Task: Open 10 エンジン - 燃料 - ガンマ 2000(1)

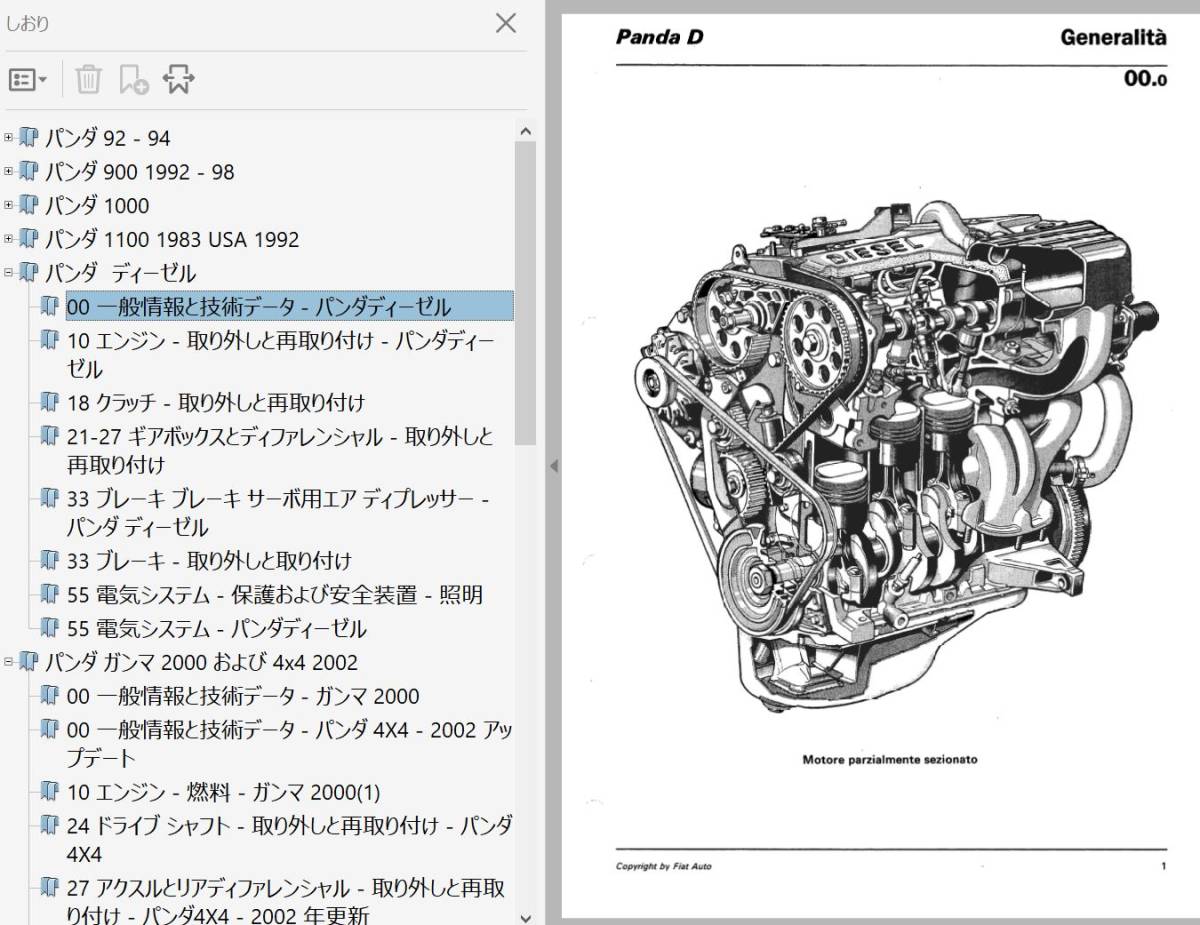Action: tap(224, 793)
